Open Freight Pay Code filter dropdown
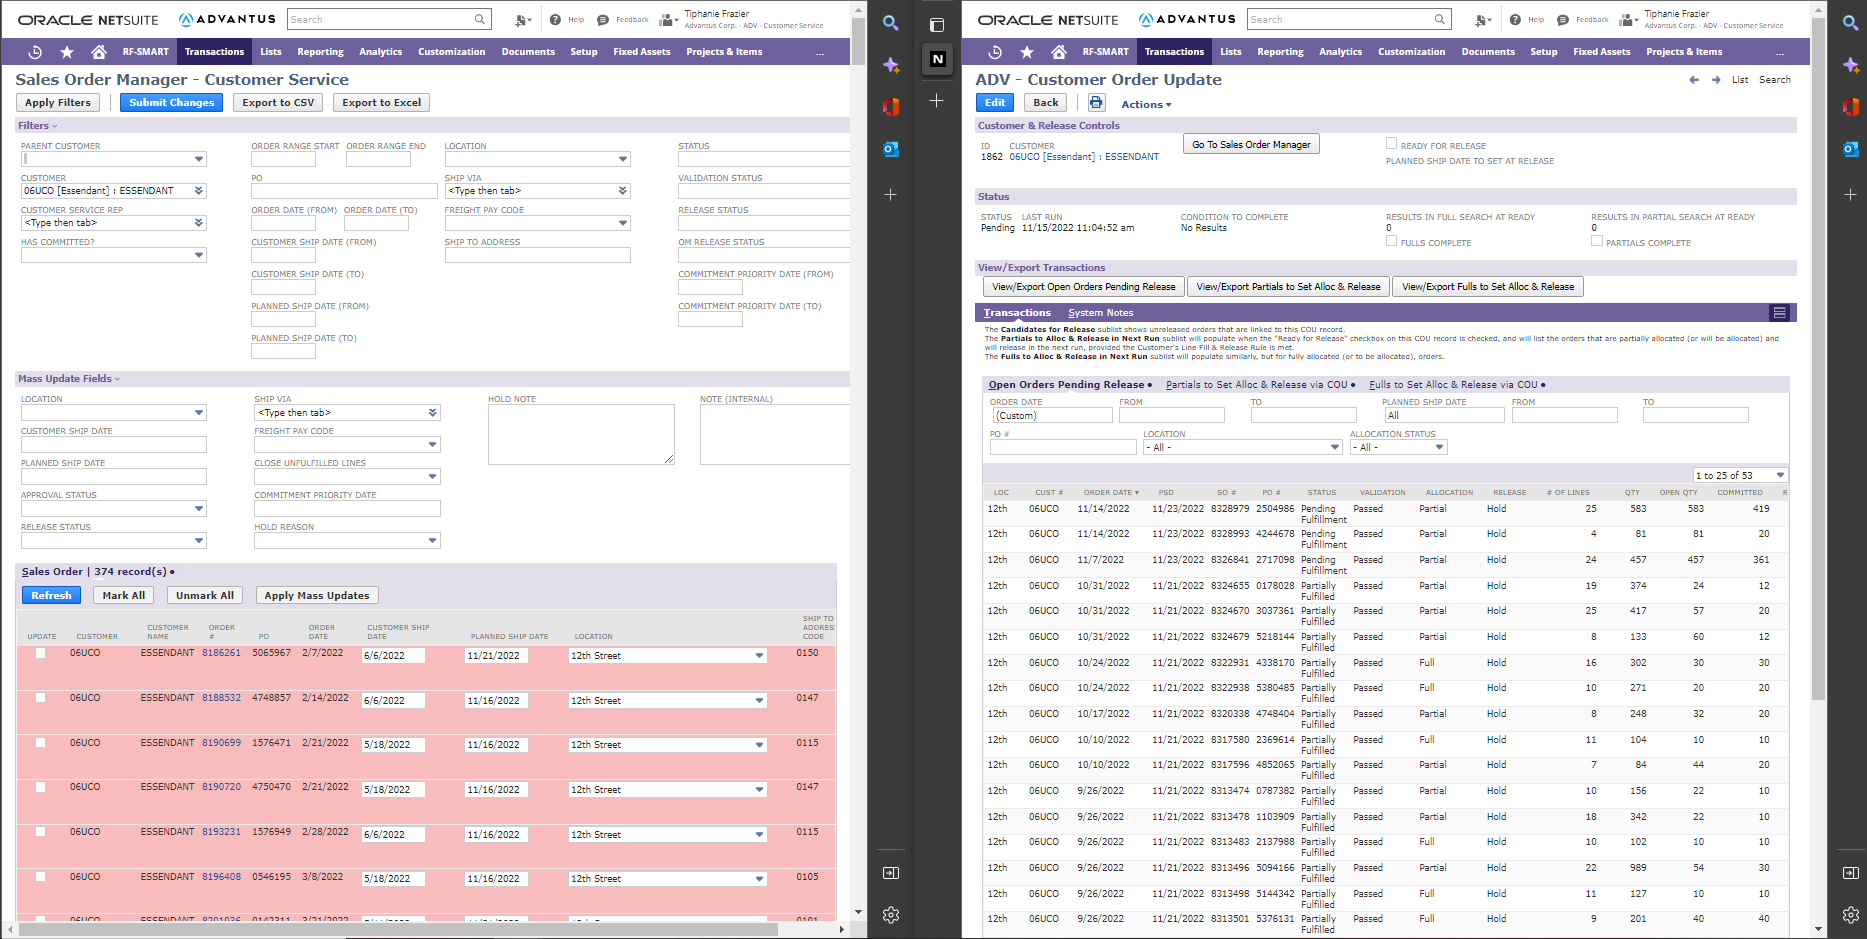Viewport: 1867px width, 939px height. point(623,223)
